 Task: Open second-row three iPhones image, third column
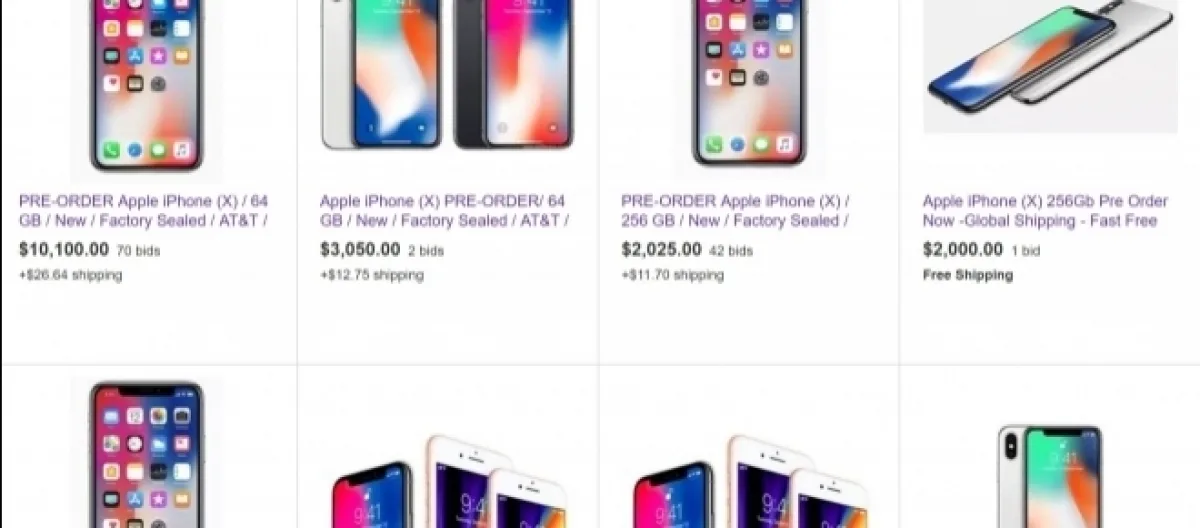(x=749, y=480)
